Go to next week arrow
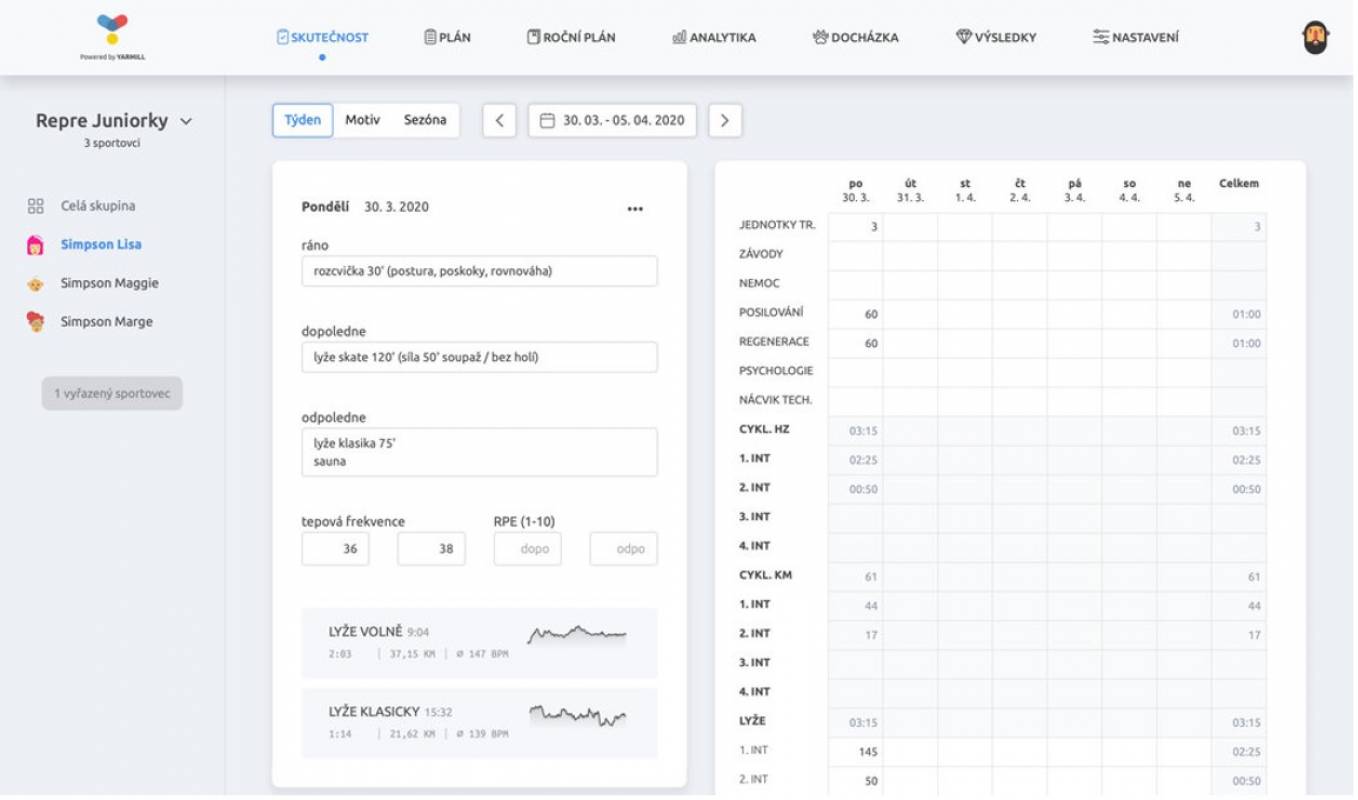 point(725,121)
